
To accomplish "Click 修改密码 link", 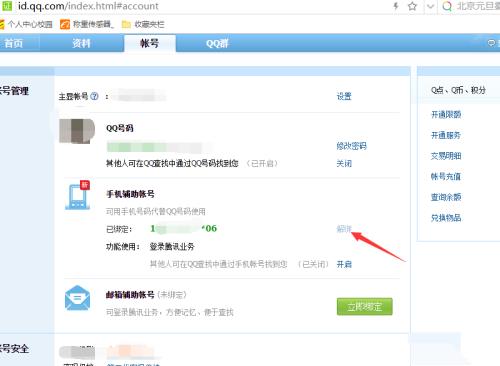I will [351, 146].
